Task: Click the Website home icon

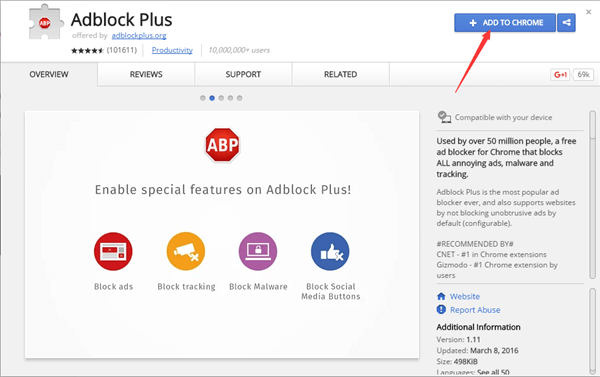Action: point(441,296)
